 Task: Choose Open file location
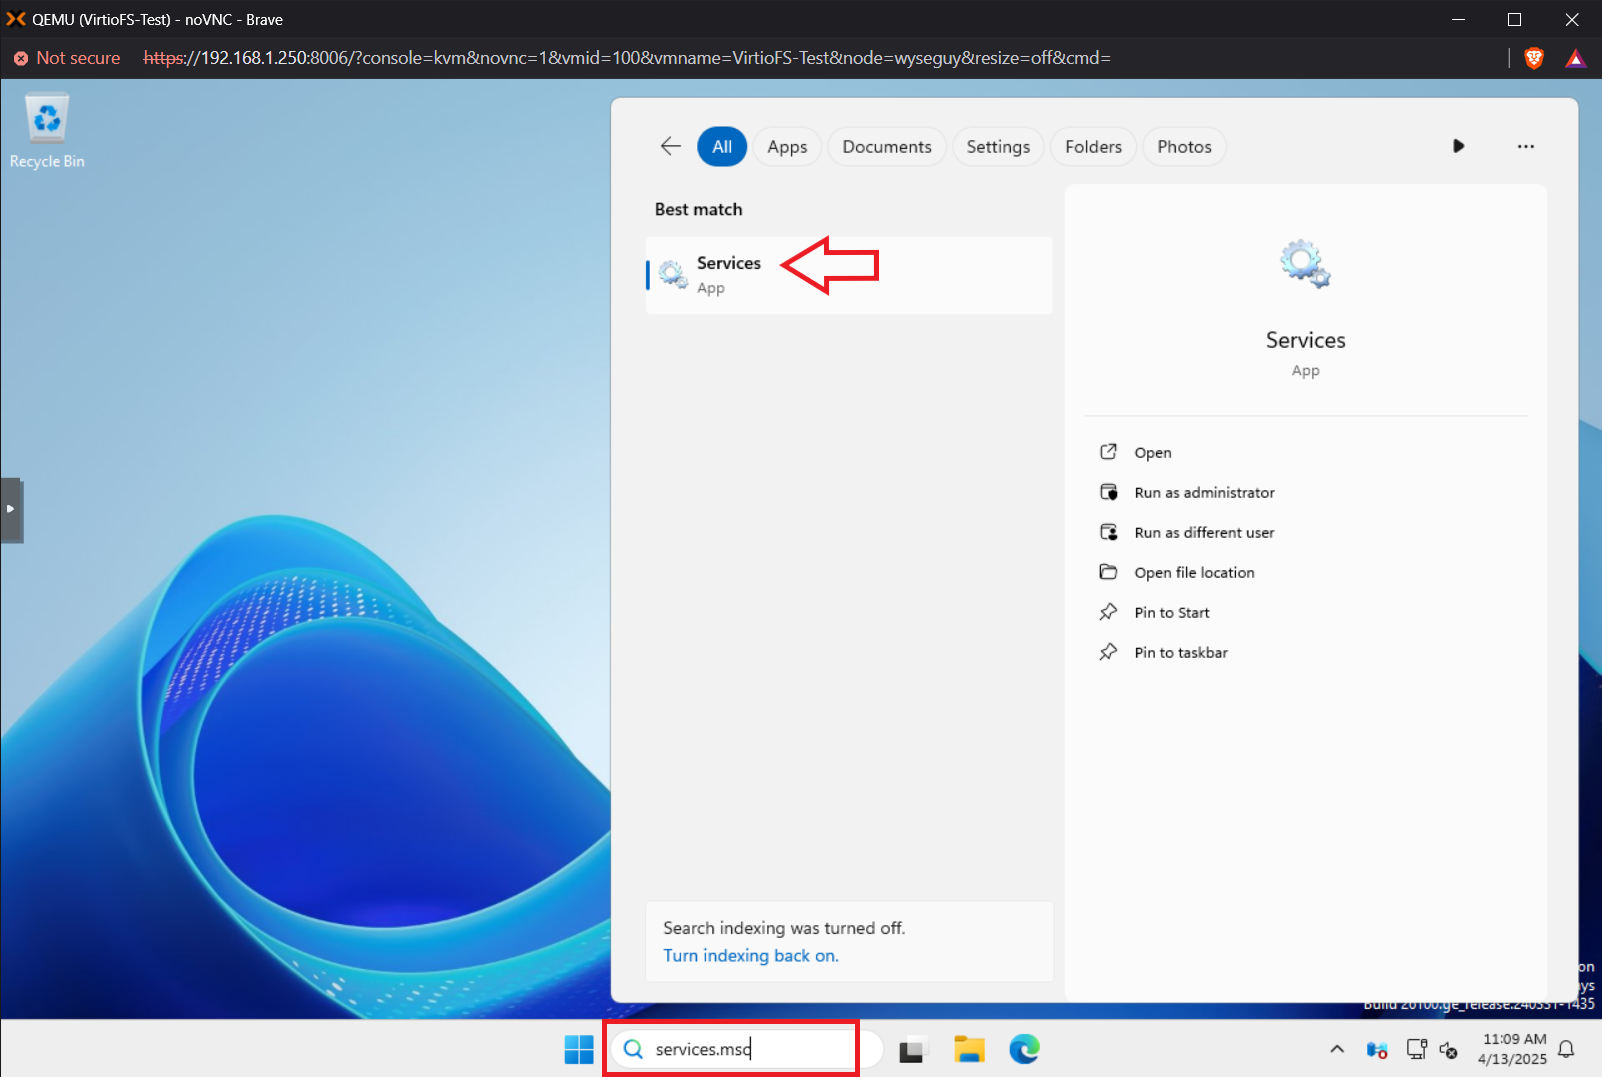pyautogui.click(x=1194, y=572)
